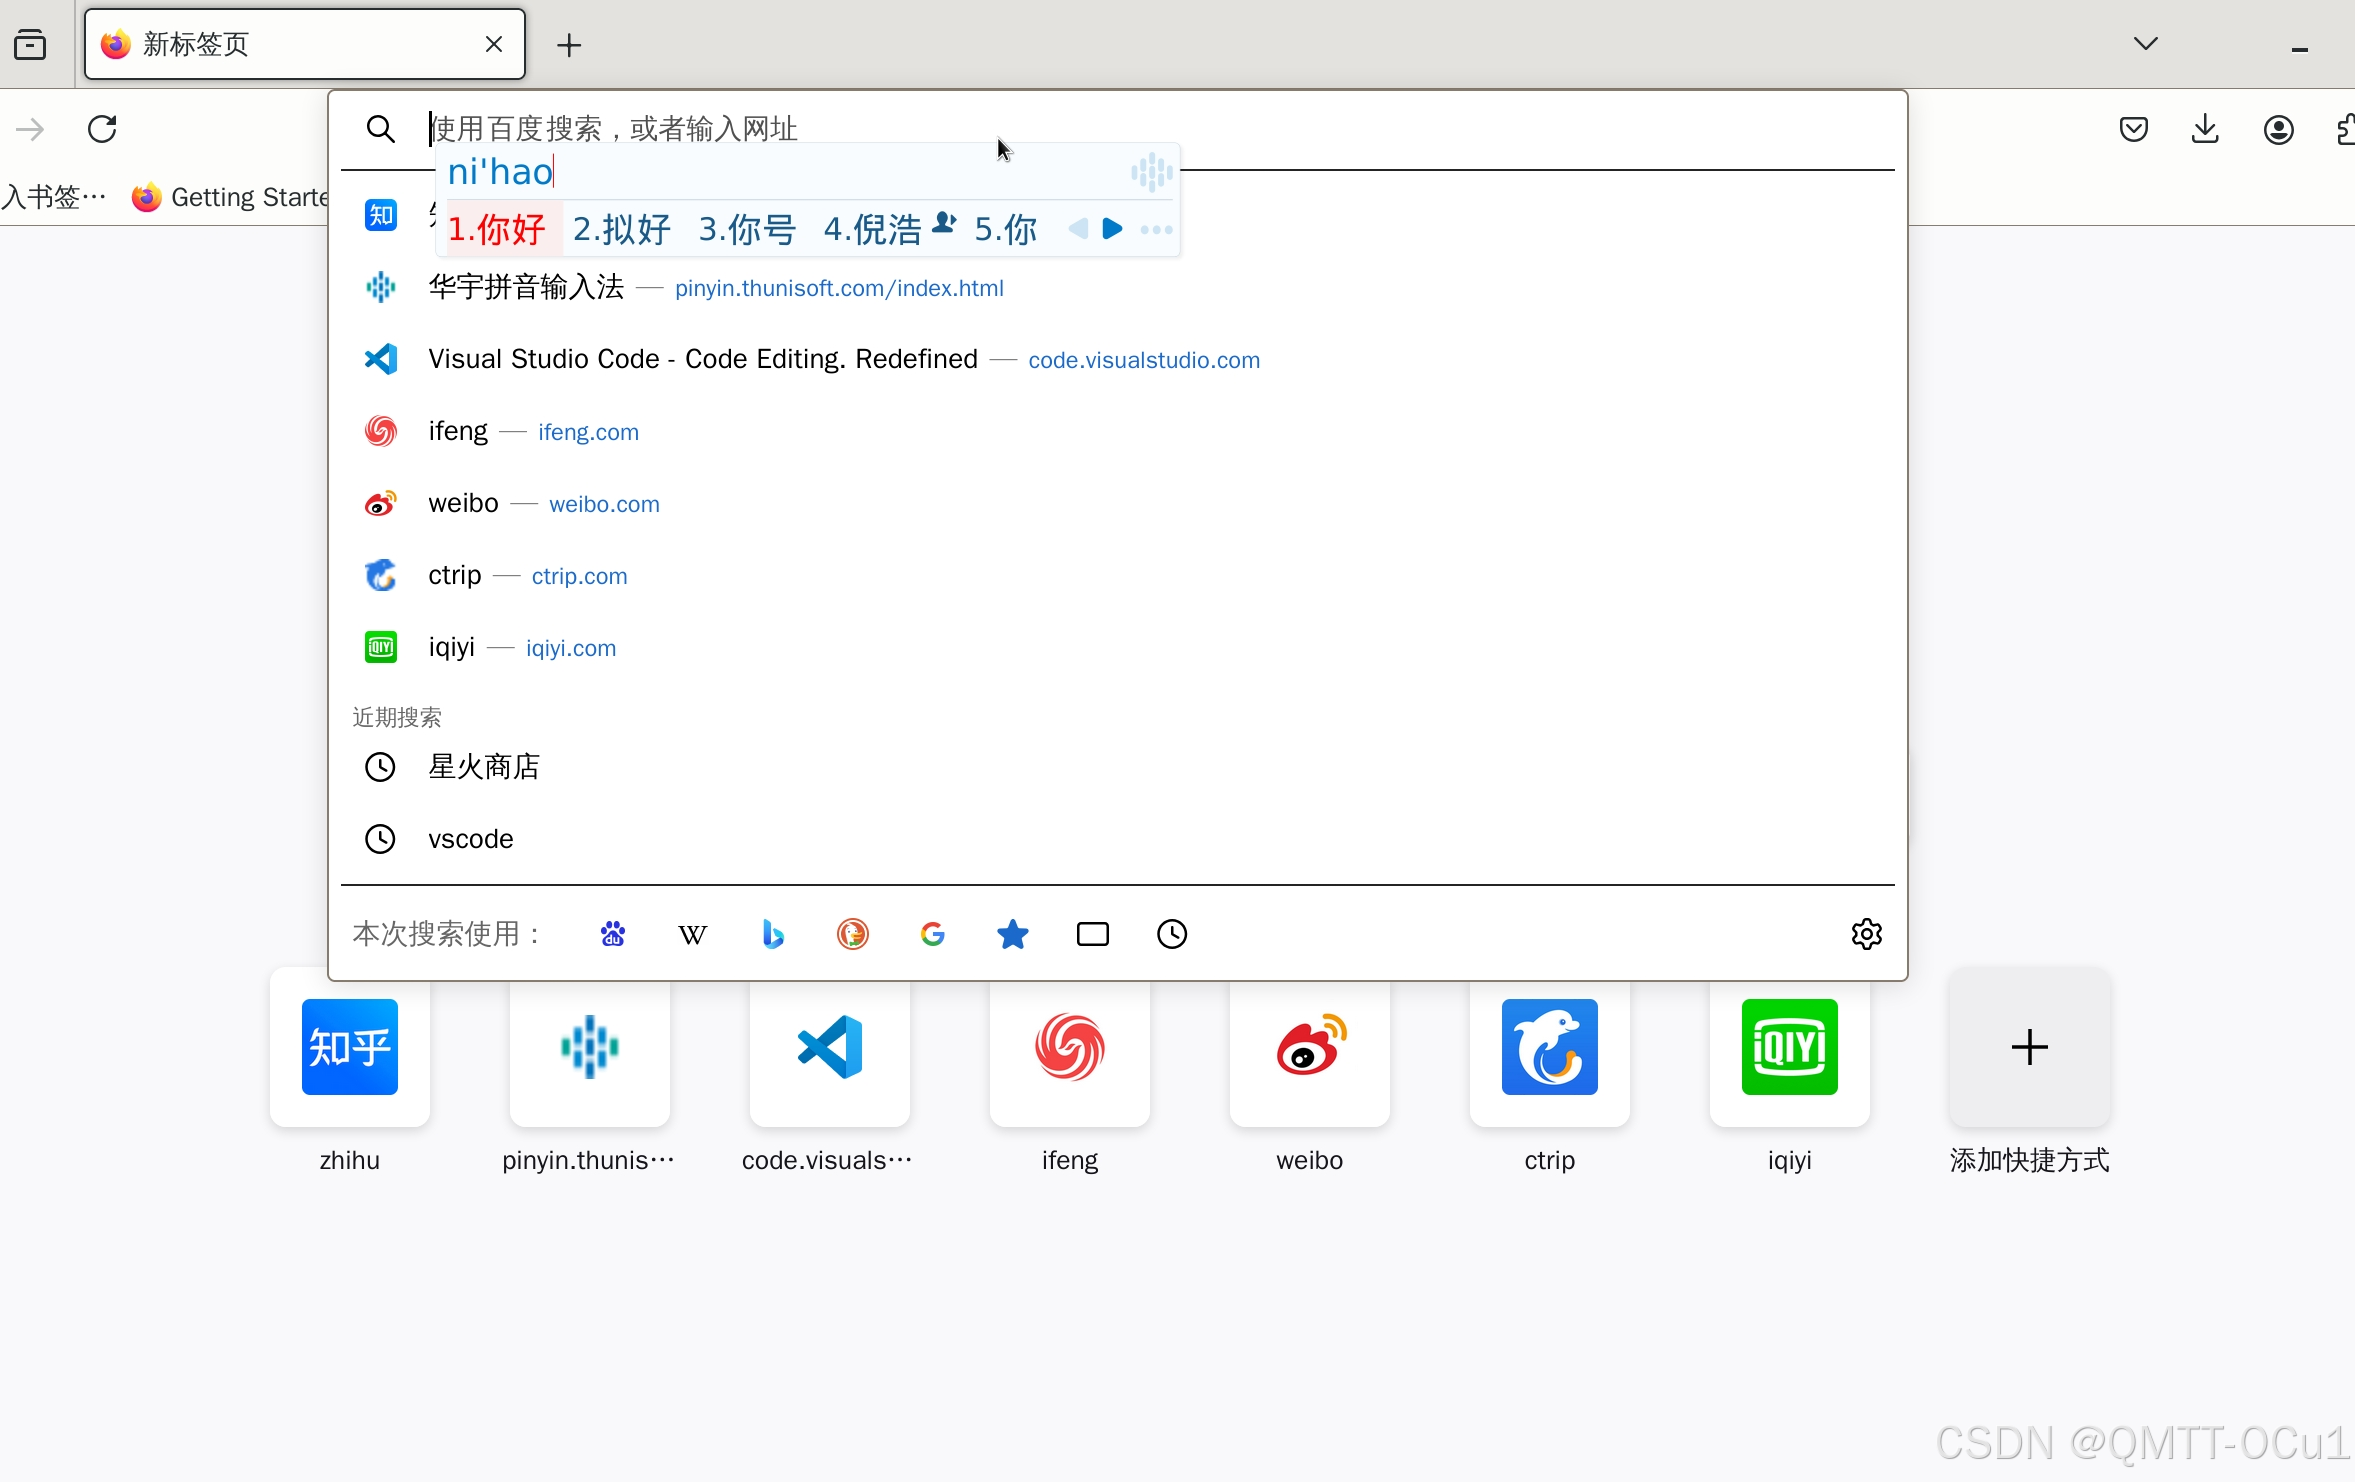Search with Google engine icon

point(932,934)
